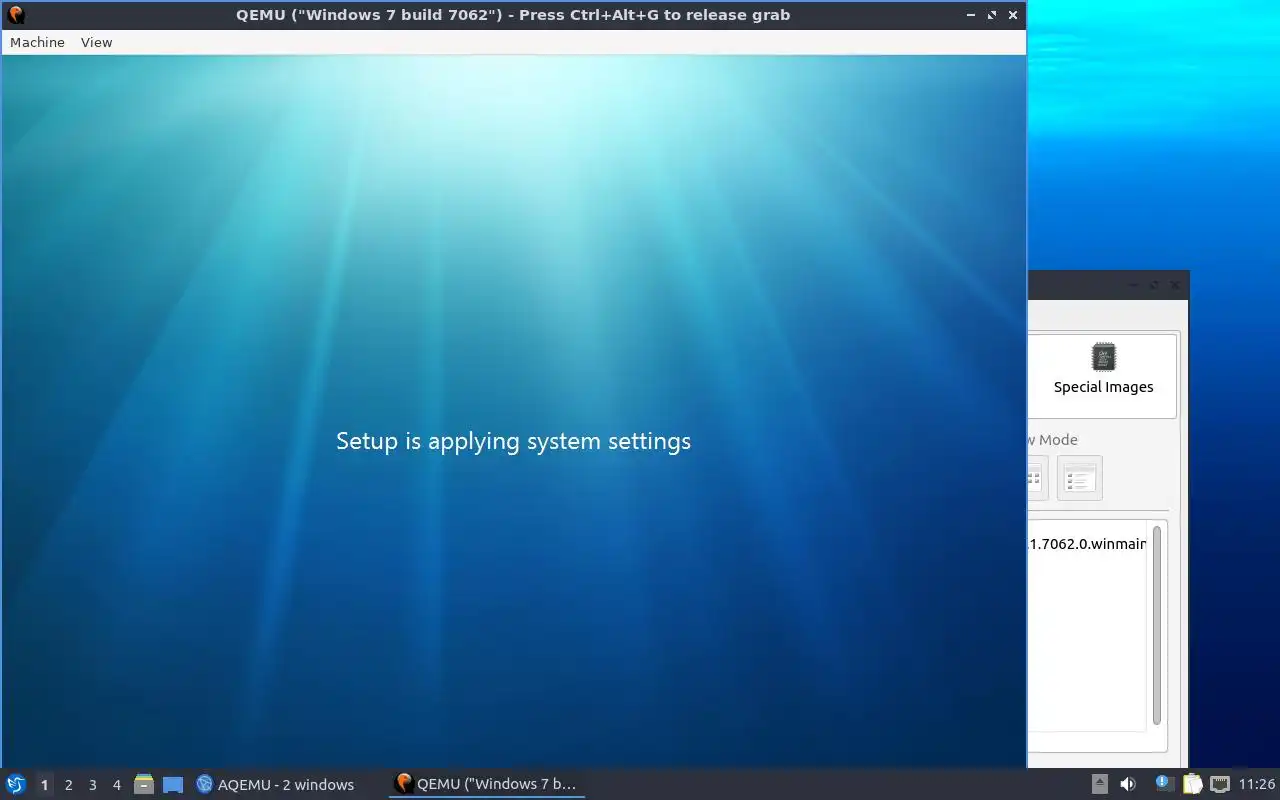This screenshot has height=800, width=1280.
Task: Click the show desktop panel icon
Action: [173, 785]
